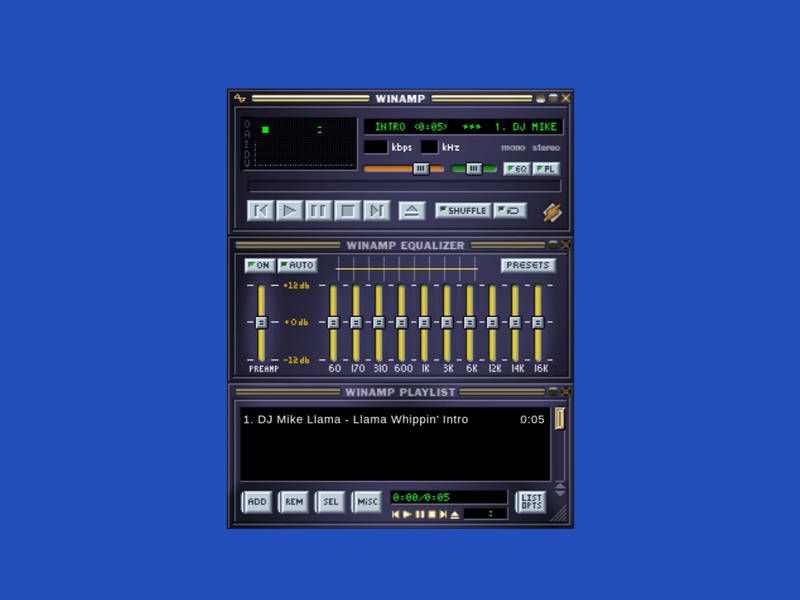Skip to next track button
The image size is (800, 600).
coord(376,210)
